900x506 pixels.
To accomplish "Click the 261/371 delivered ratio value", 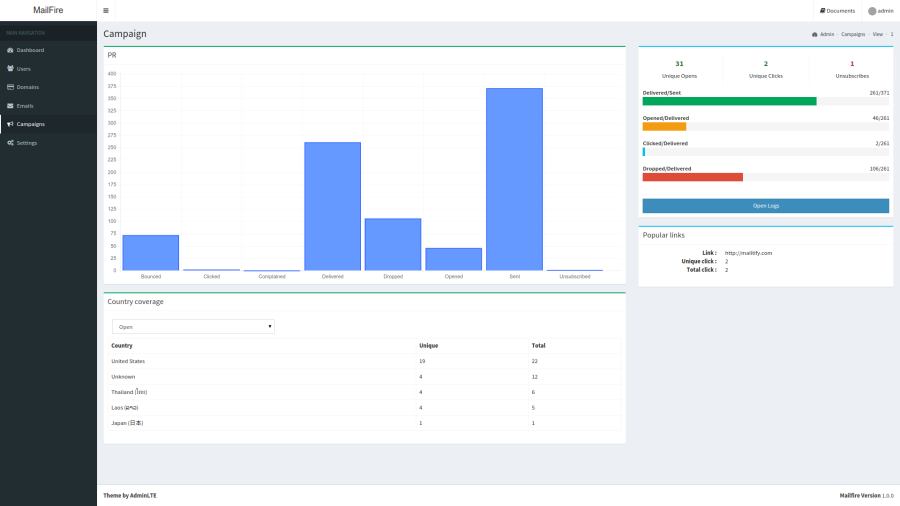I will [x=879, y=93].
